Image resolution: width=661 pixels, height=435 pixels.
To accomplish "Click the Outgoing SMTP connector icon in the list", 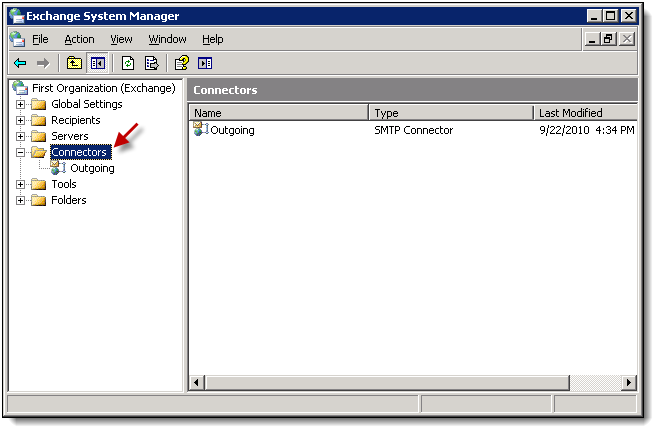I will coord(201,129).
